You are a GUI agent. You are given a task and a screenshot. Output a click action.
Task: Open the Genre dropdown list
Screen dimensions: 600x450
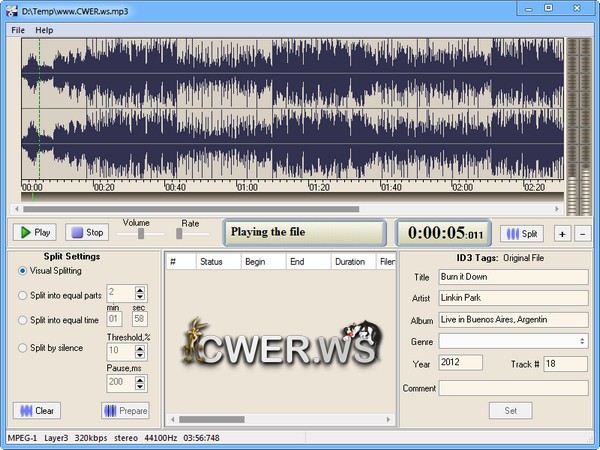tap(581, 341)
